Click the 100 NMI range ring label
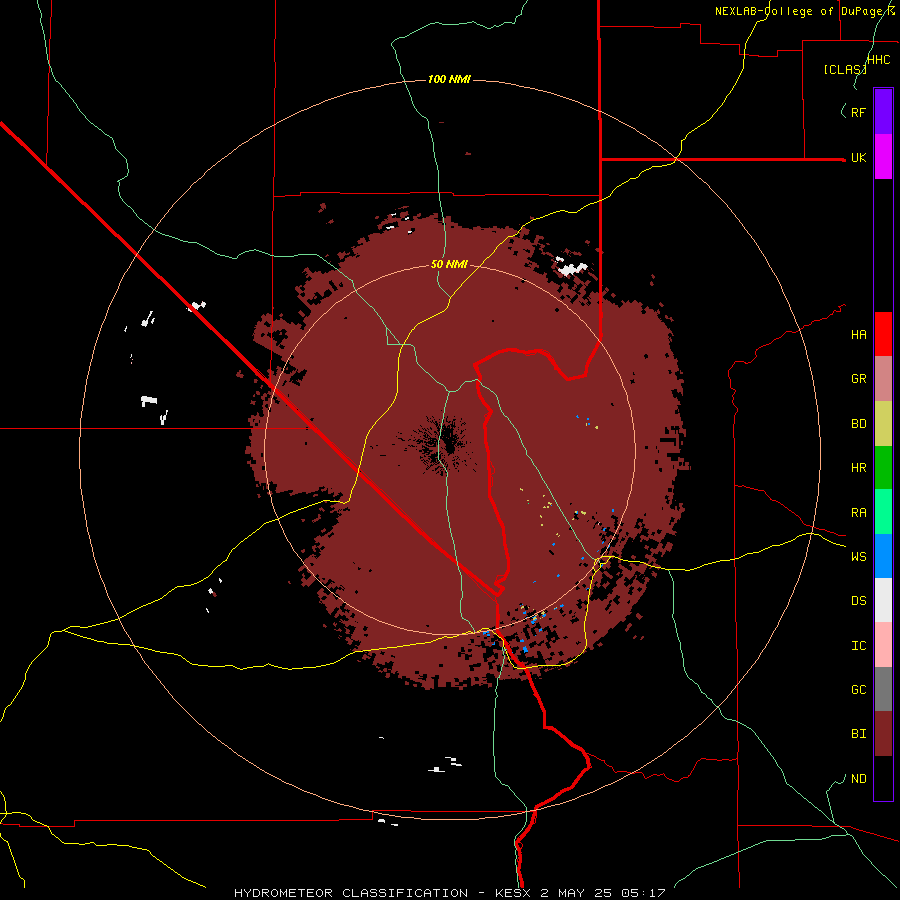900x900 pixels. pyautogui.click(x=449, y=79)
